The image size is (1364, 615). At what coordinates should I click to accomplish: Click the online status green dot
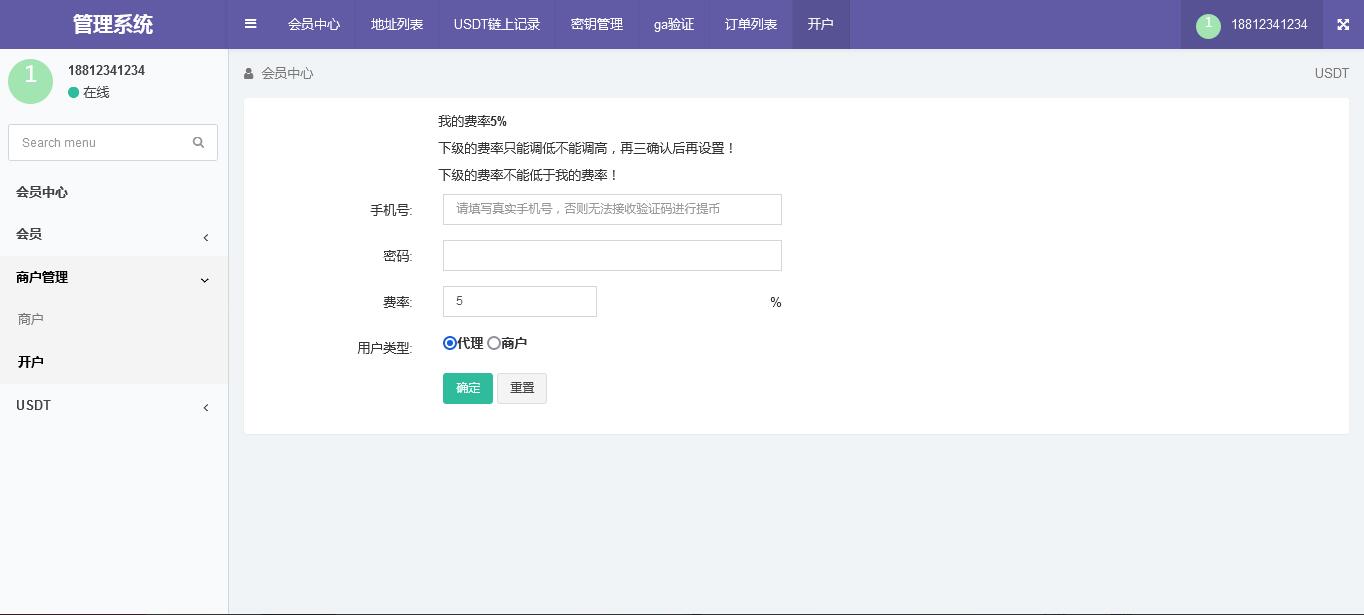tap(74, 92)
